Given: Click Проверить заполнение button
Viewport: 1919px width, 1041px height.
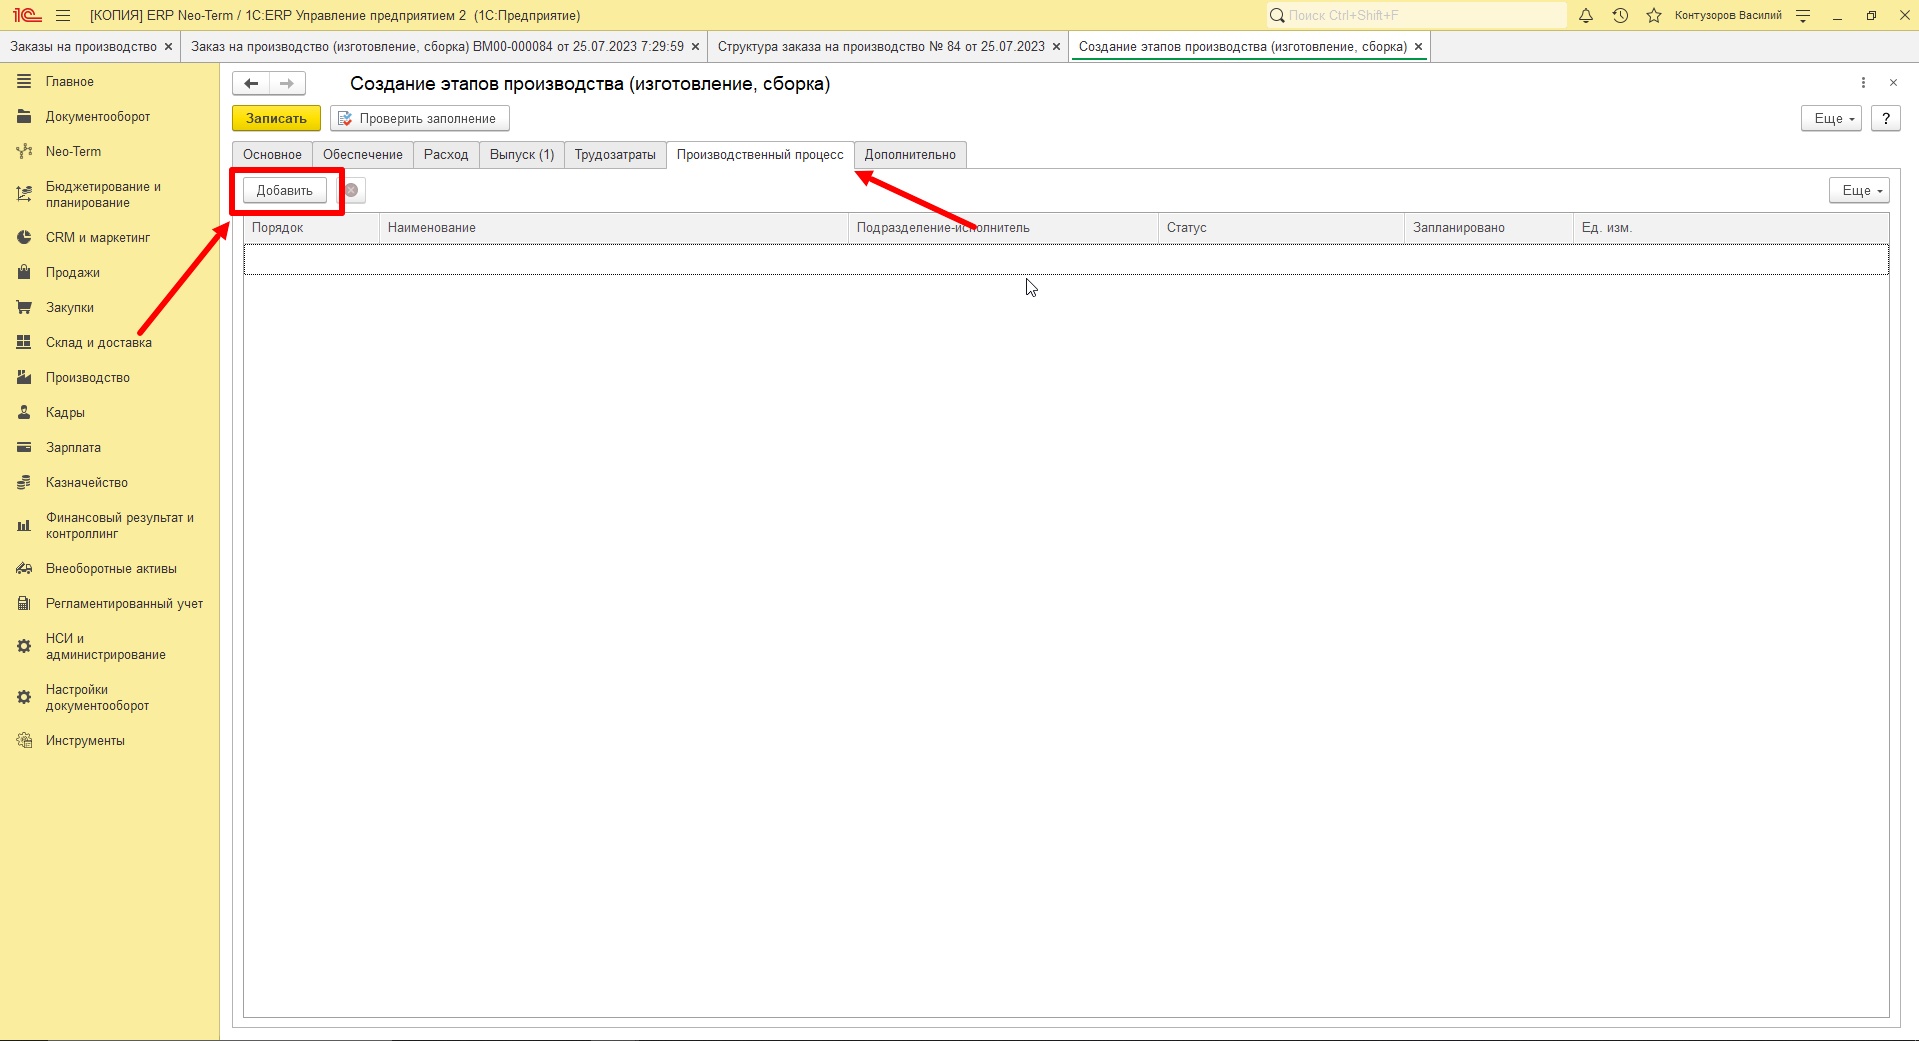Looking at the screenshot, I should [420, 118].
